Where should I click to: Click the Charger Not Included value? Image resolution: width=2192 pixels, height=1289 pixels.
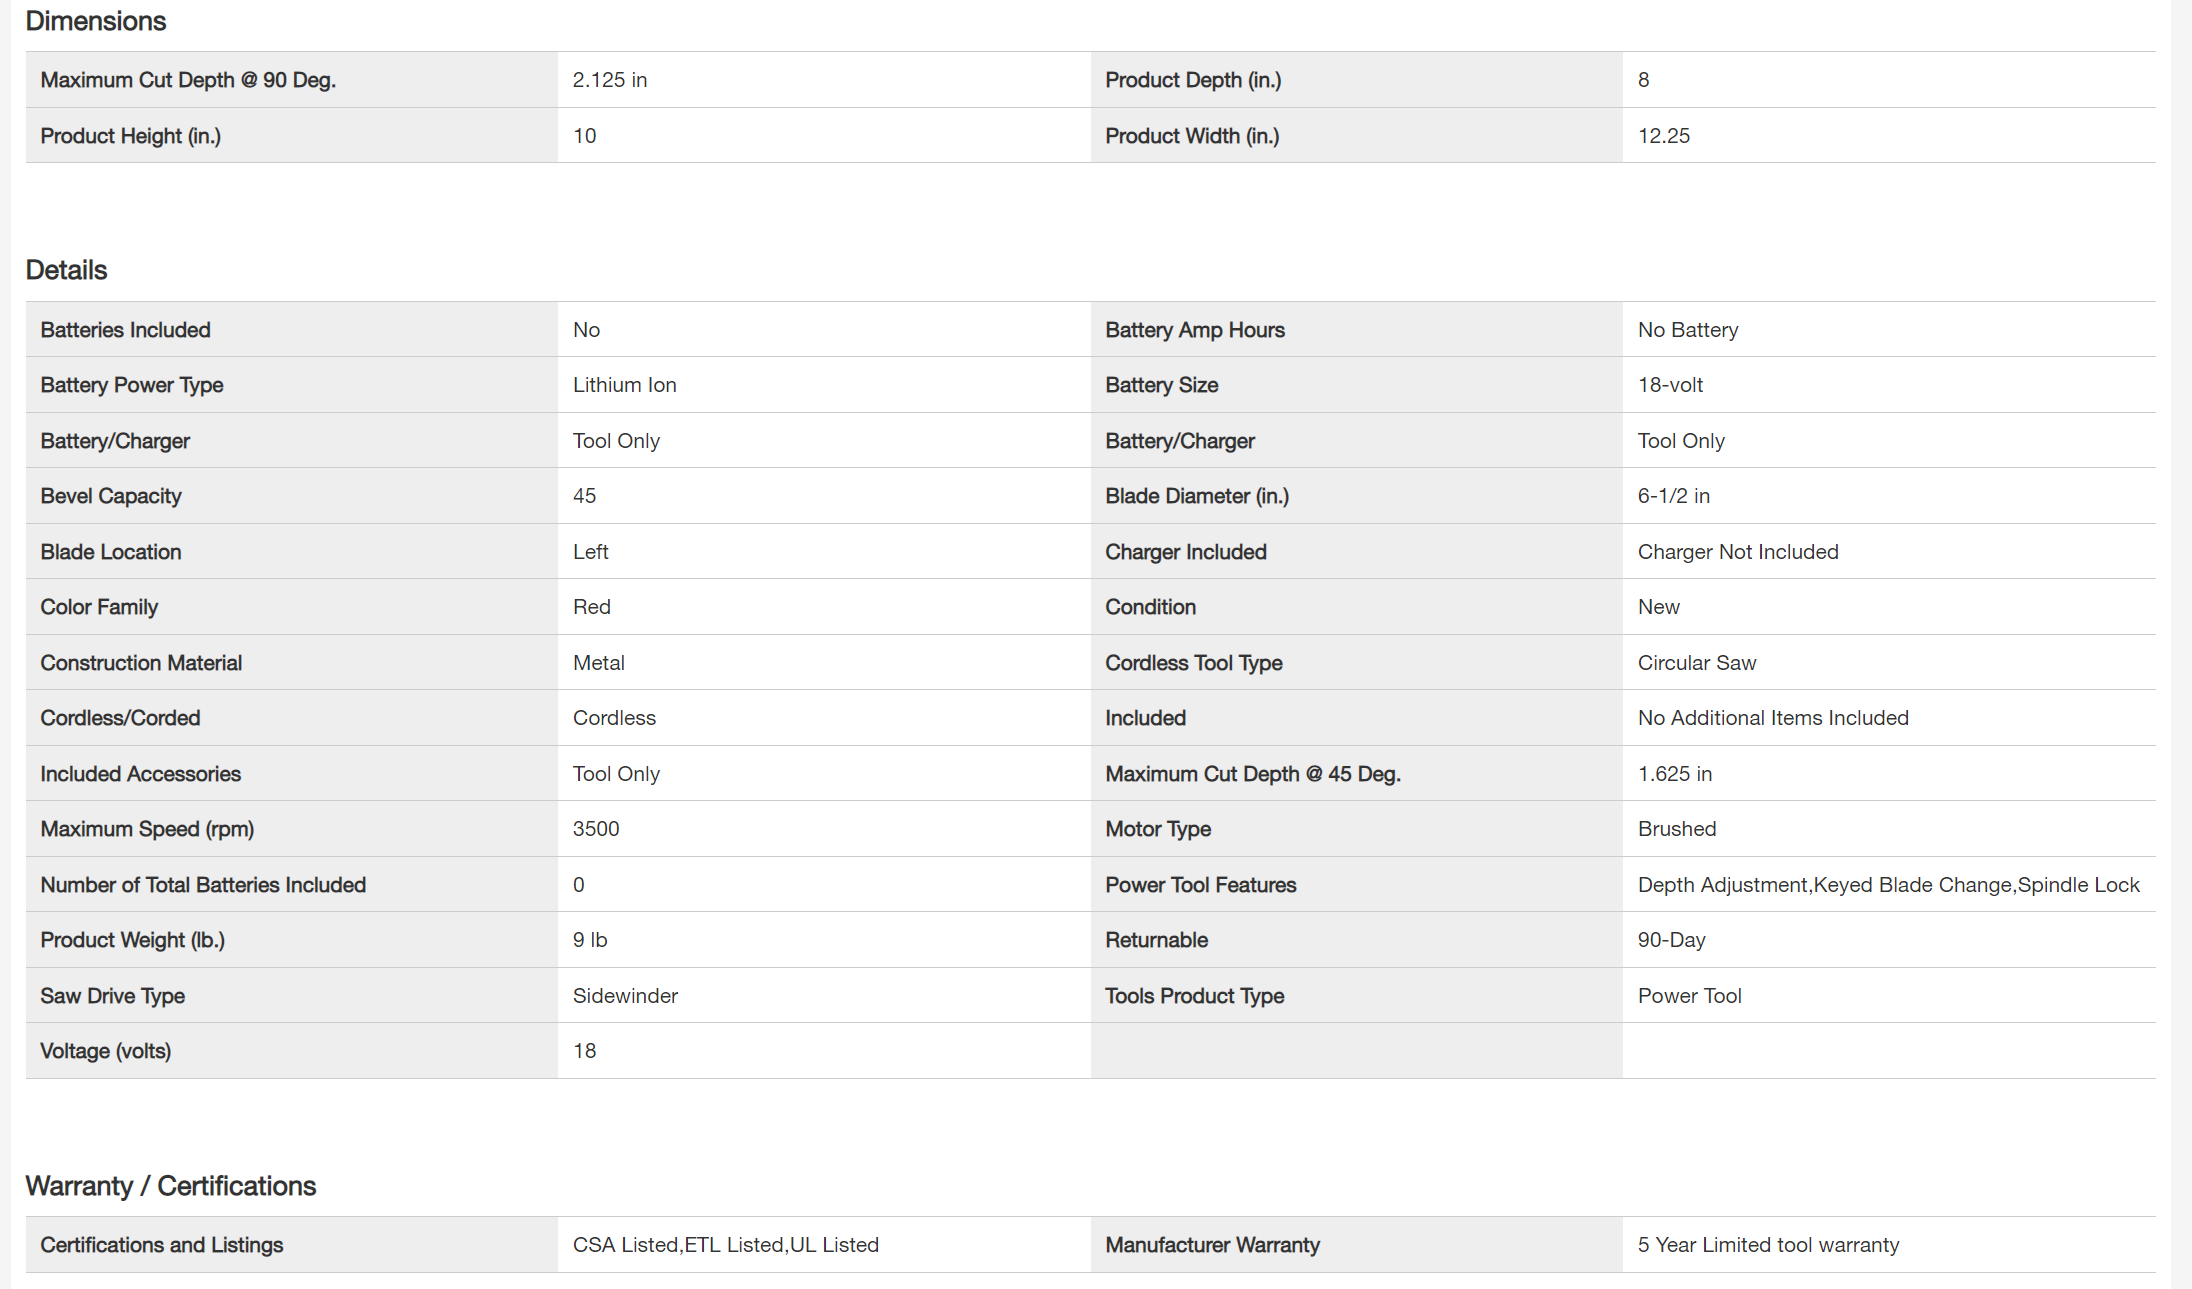tap(1738, 552)
